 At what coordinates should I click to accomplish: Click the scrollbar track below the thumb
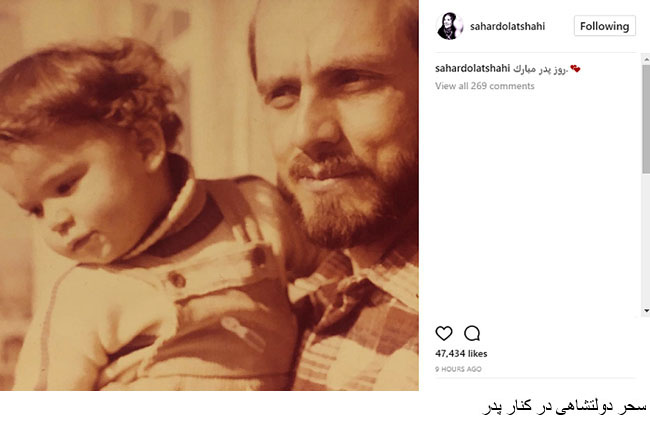(x=646, y=240)
